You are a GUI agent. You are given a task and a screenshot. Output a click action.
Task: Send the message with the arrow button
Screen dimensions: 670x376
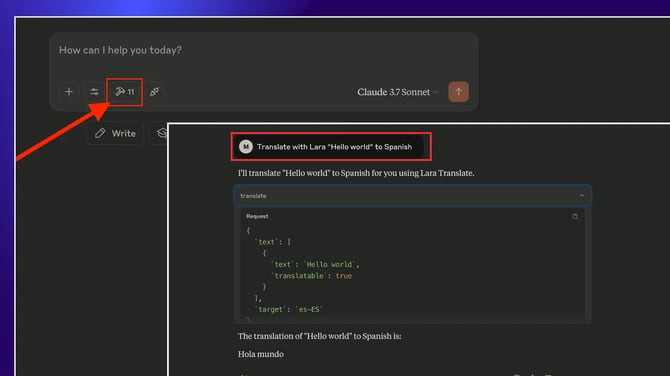point(458,91)
